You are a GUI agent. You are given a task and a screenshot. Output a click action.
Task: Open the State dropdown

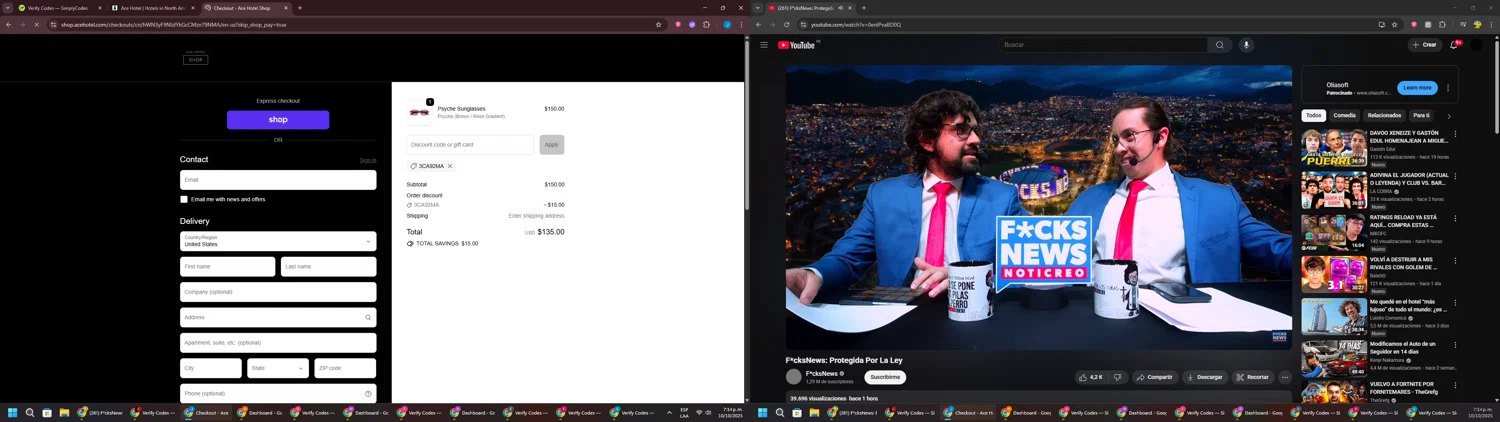tap(278, 368)
